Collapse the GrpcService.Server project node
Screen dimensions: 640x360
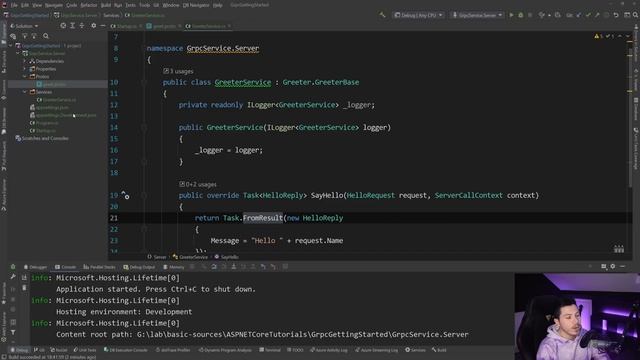click(18, 53)
